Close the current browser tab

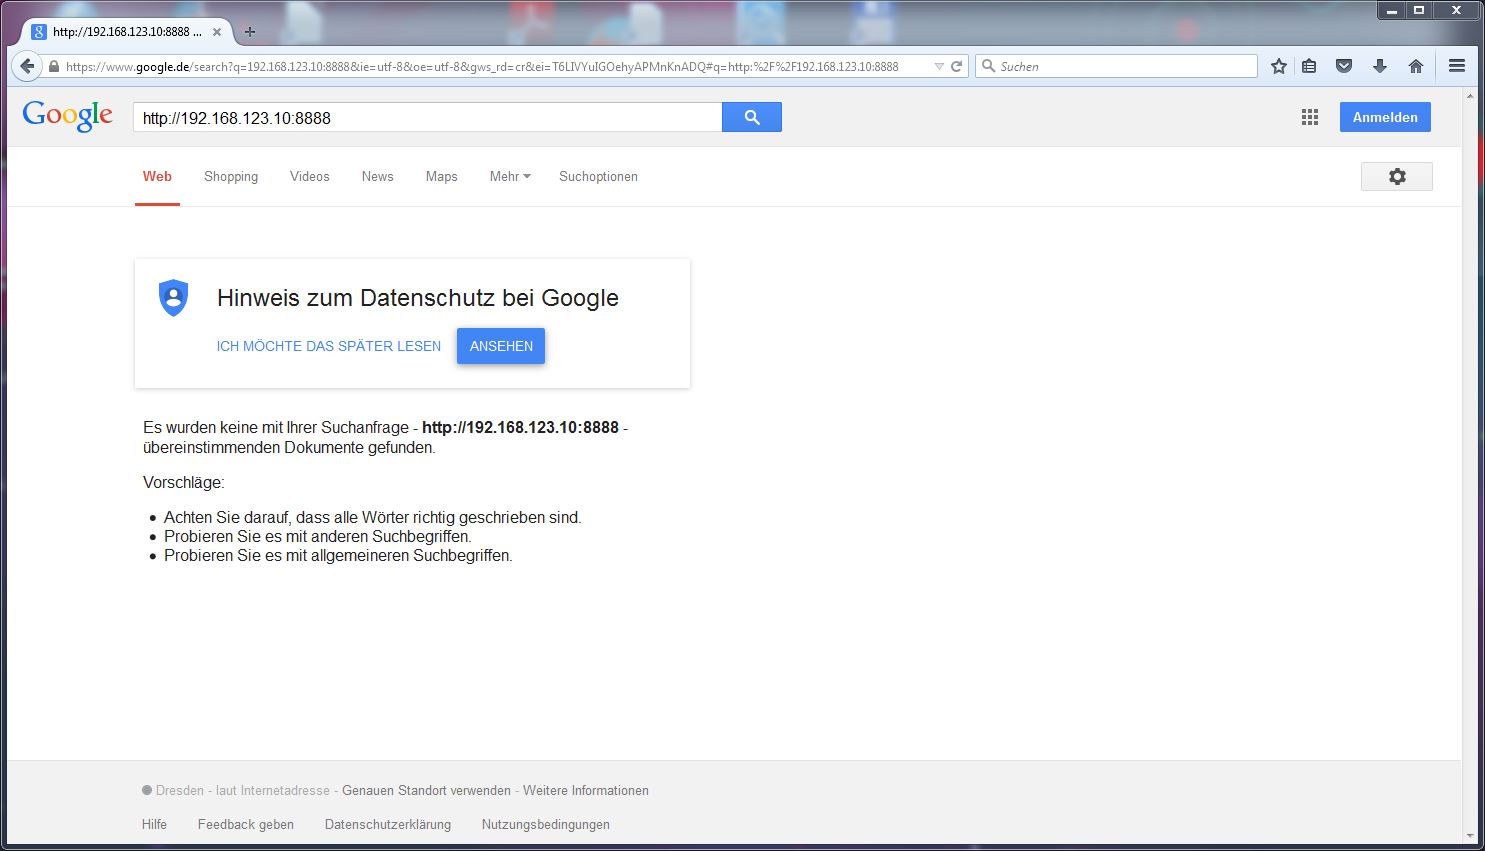[217, 32]
